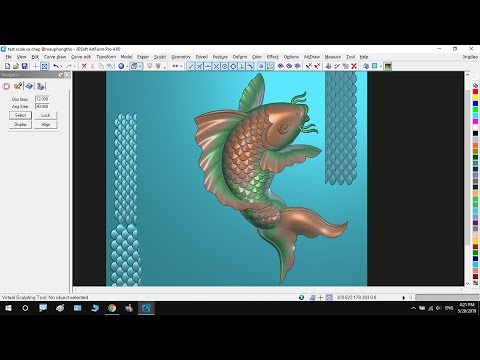Click the diagonal line snap icon
This screenshot has width=480, height=360.
(191, 66)
